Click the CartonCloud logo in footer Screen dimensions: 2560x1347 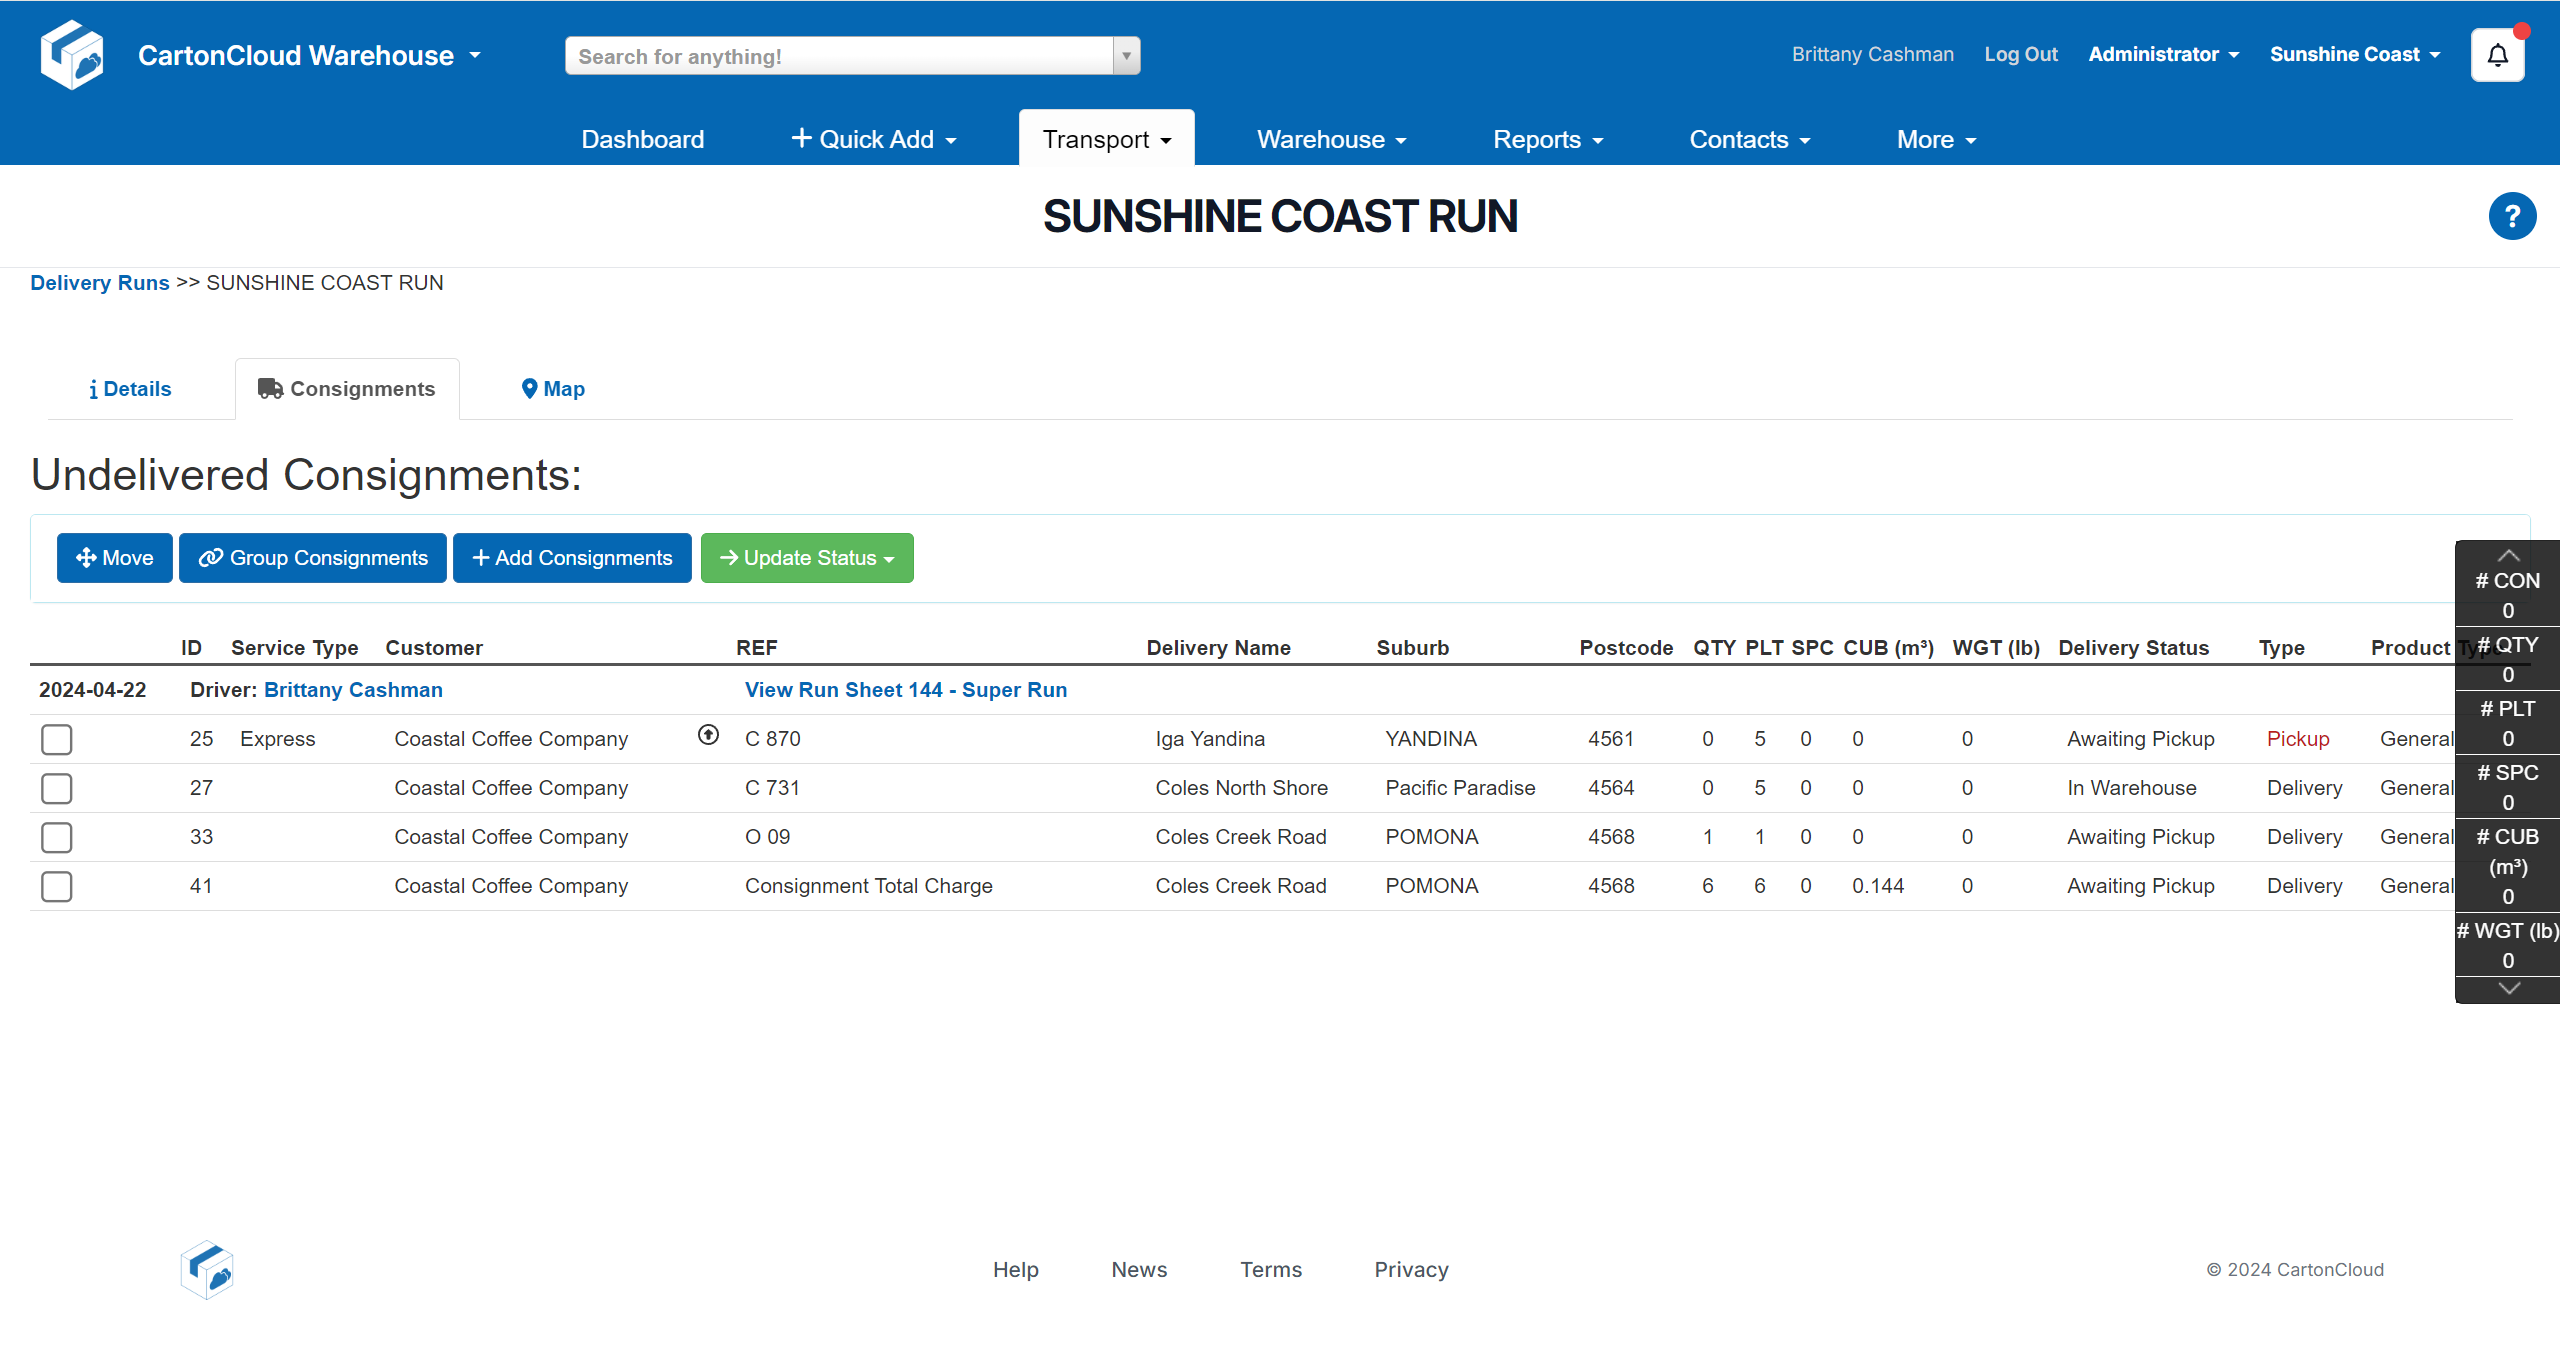click(207, 1269)
